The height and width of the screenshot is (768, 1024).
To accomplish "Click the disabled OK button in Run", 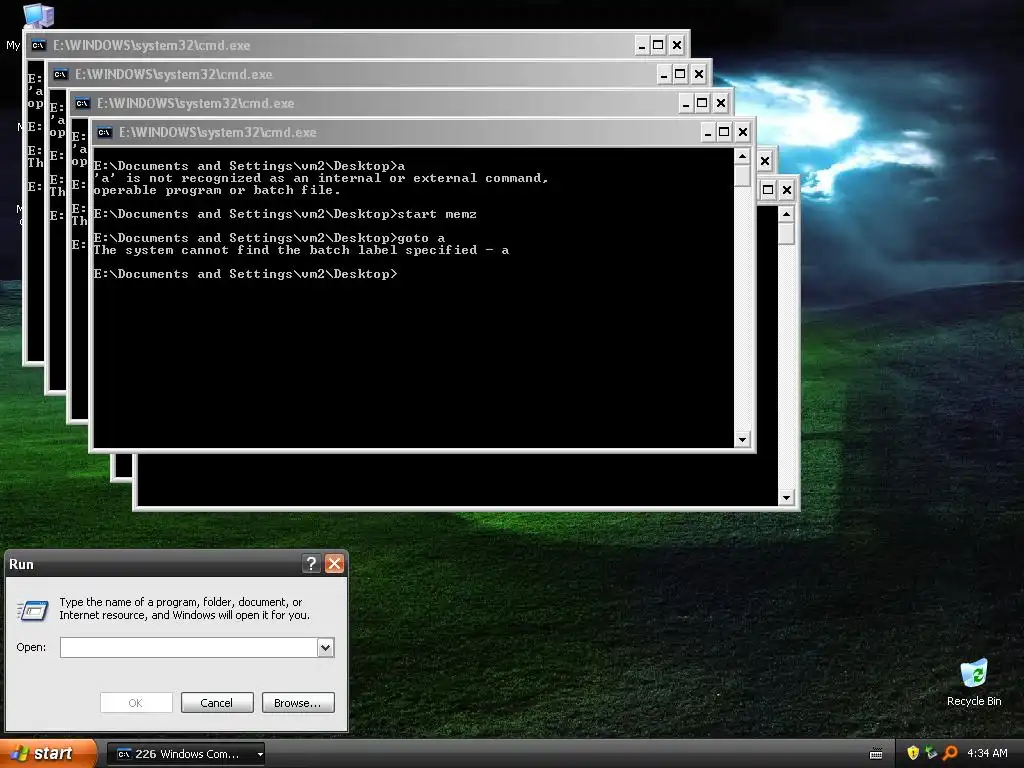I will [x=136, y=703].
